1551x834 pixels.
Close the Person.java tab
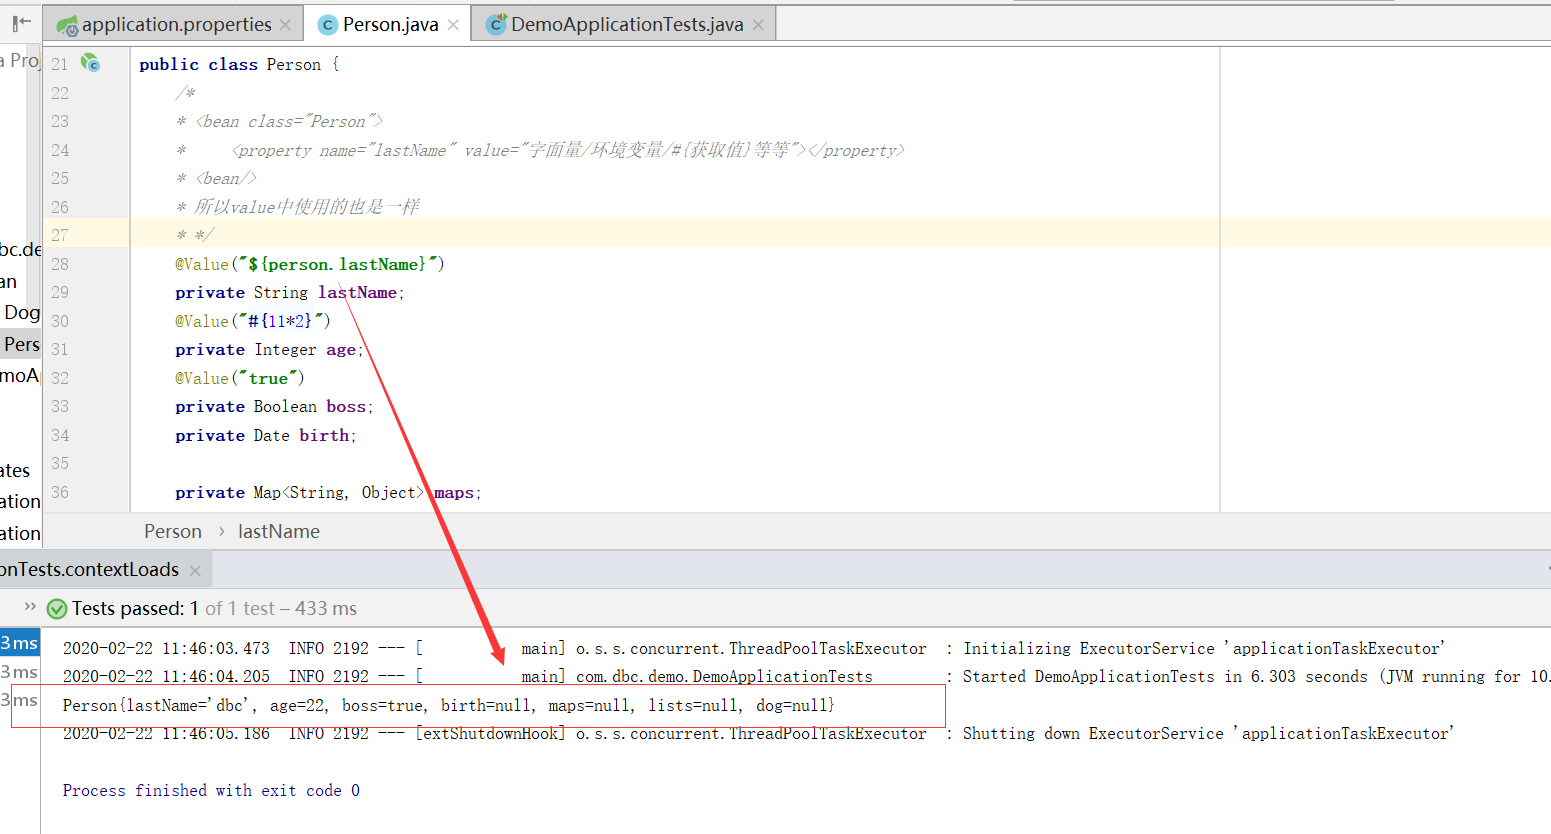click(453, 25)
